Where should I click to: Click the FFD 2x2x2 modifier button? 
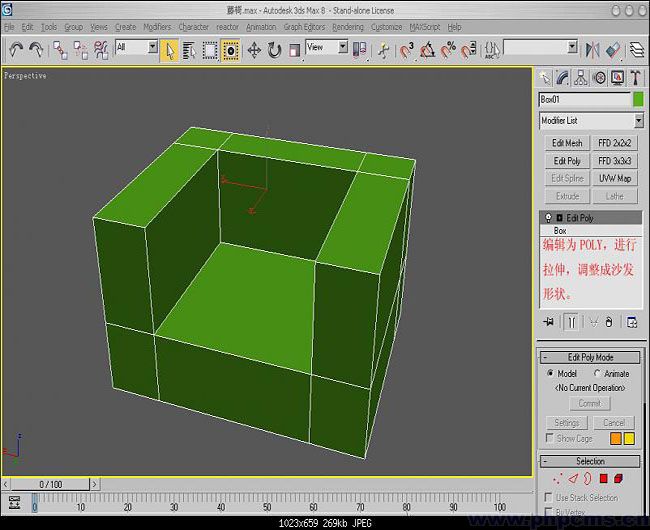(x=615, y=143)
